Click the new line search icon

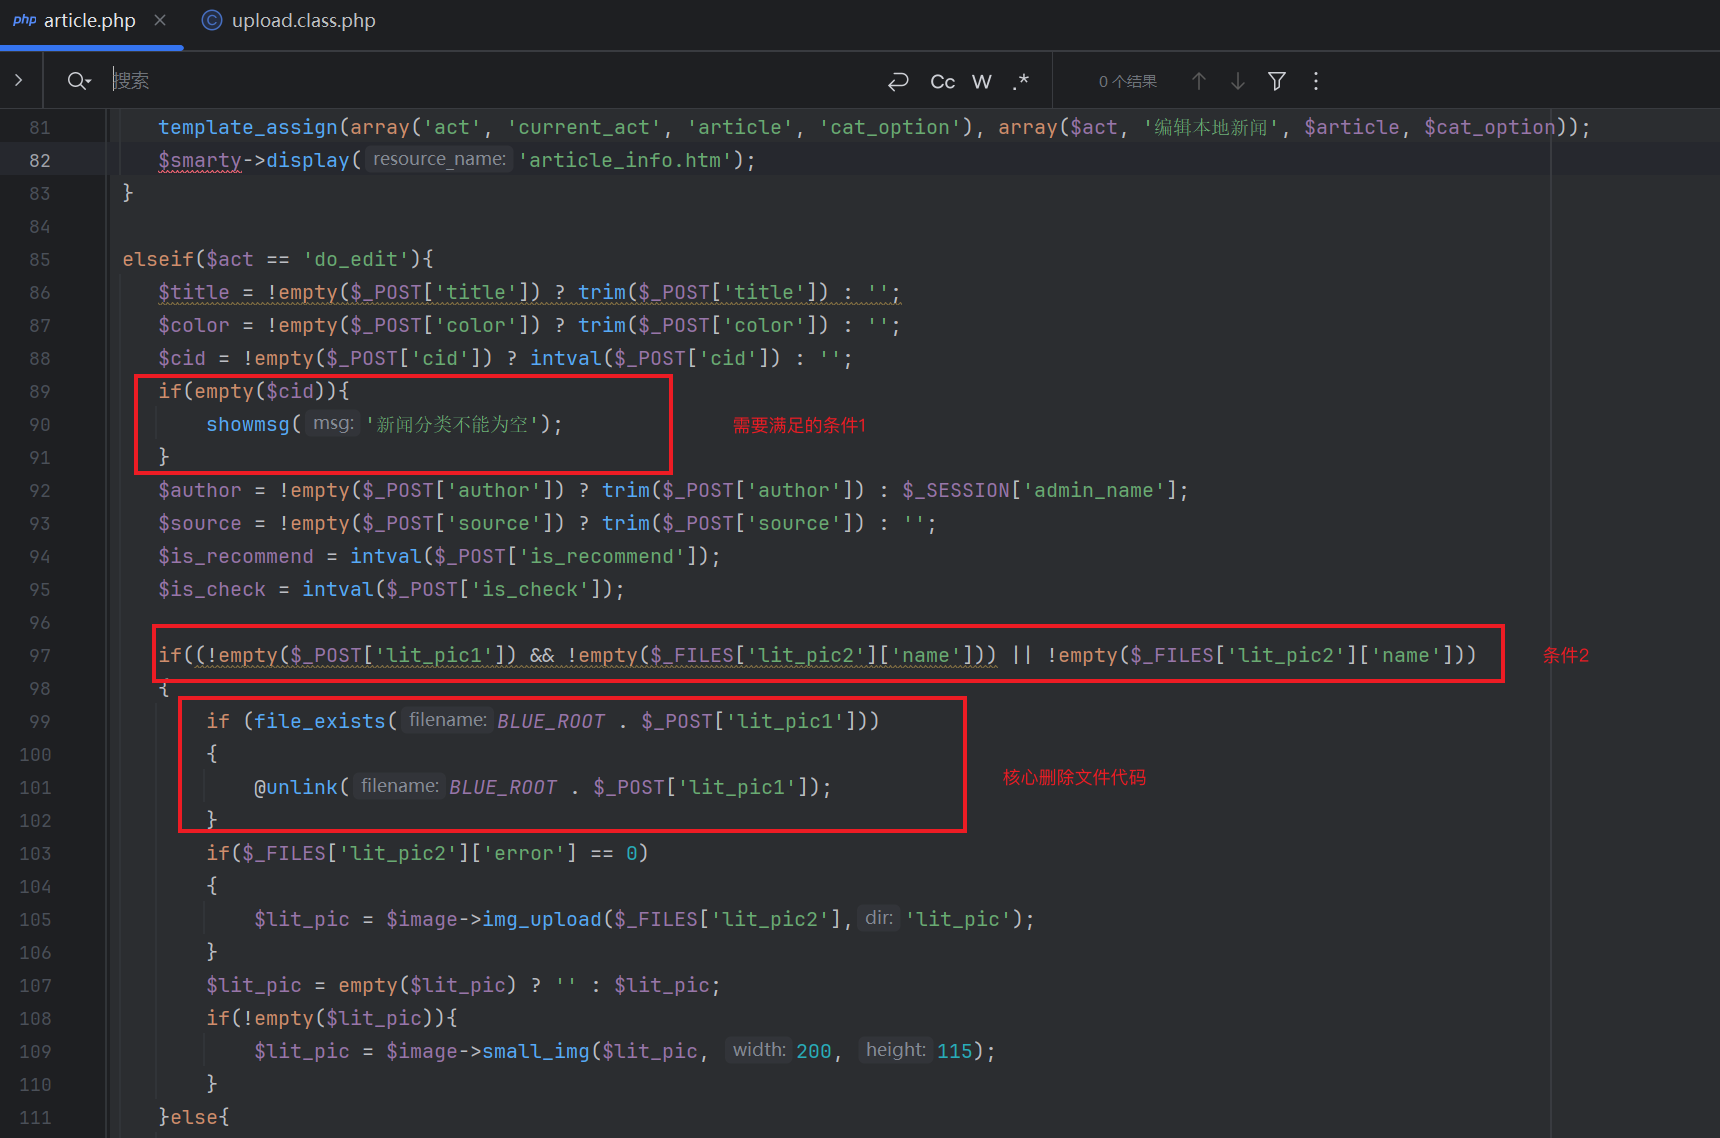click(898, 81)
